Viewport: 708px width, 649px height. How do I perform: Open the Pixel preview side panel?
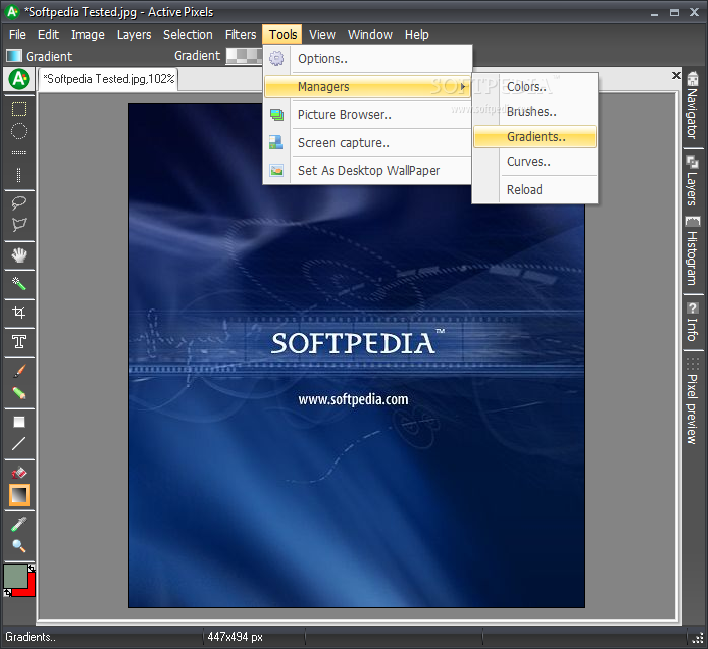tap(692, 401)
